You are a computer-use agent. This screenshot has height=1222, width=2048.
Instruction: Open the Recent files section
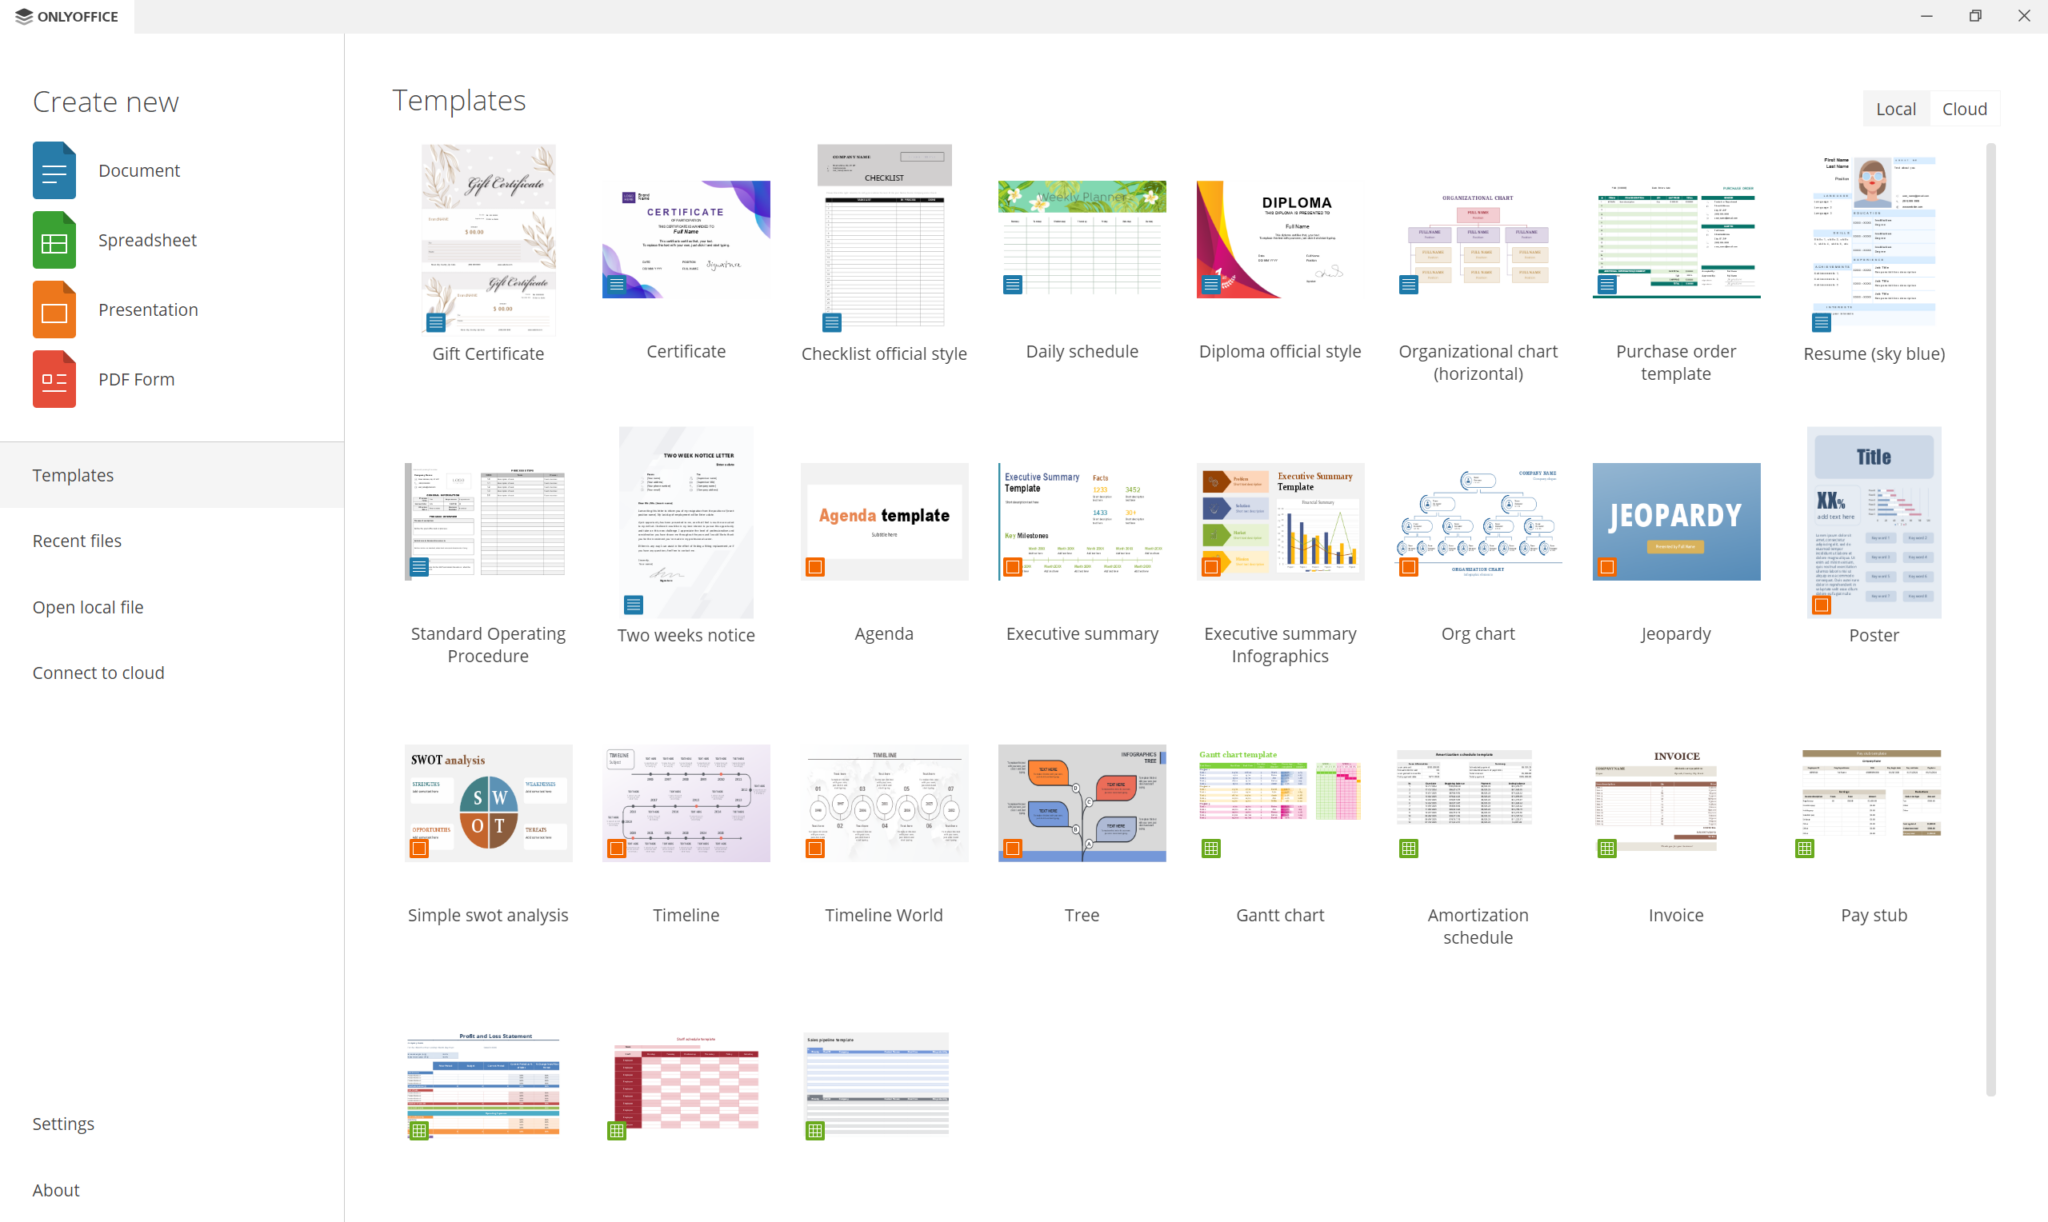point(77,540)
